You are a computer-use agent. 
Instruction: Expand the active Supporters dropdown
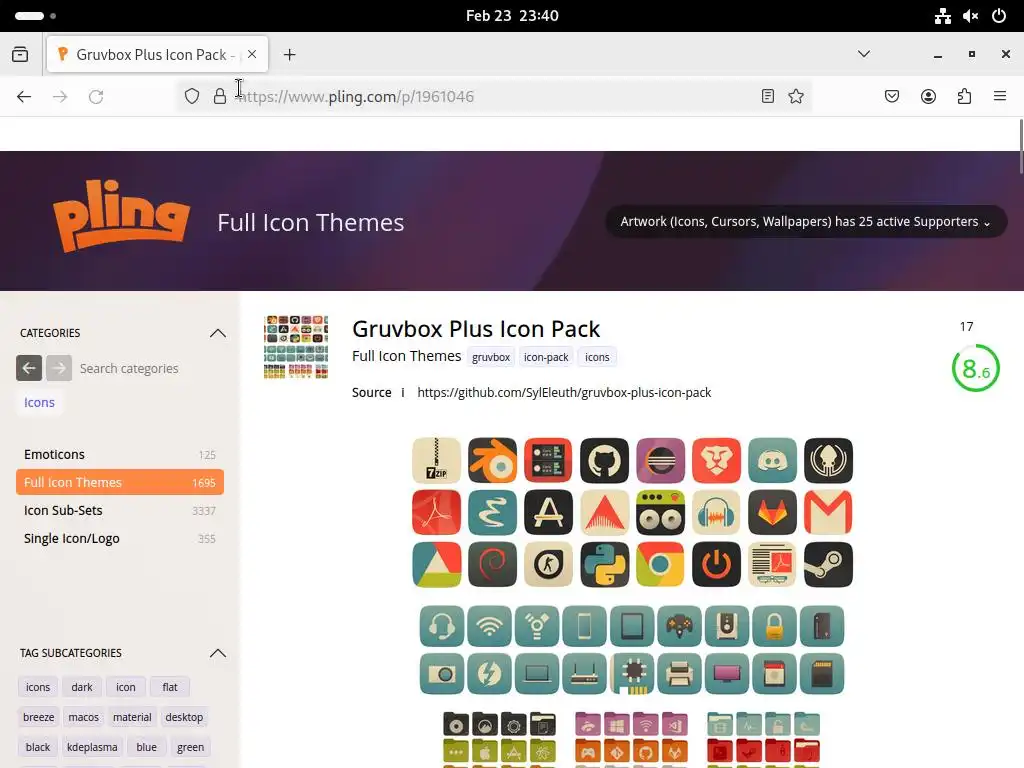(x=806, y=222)
